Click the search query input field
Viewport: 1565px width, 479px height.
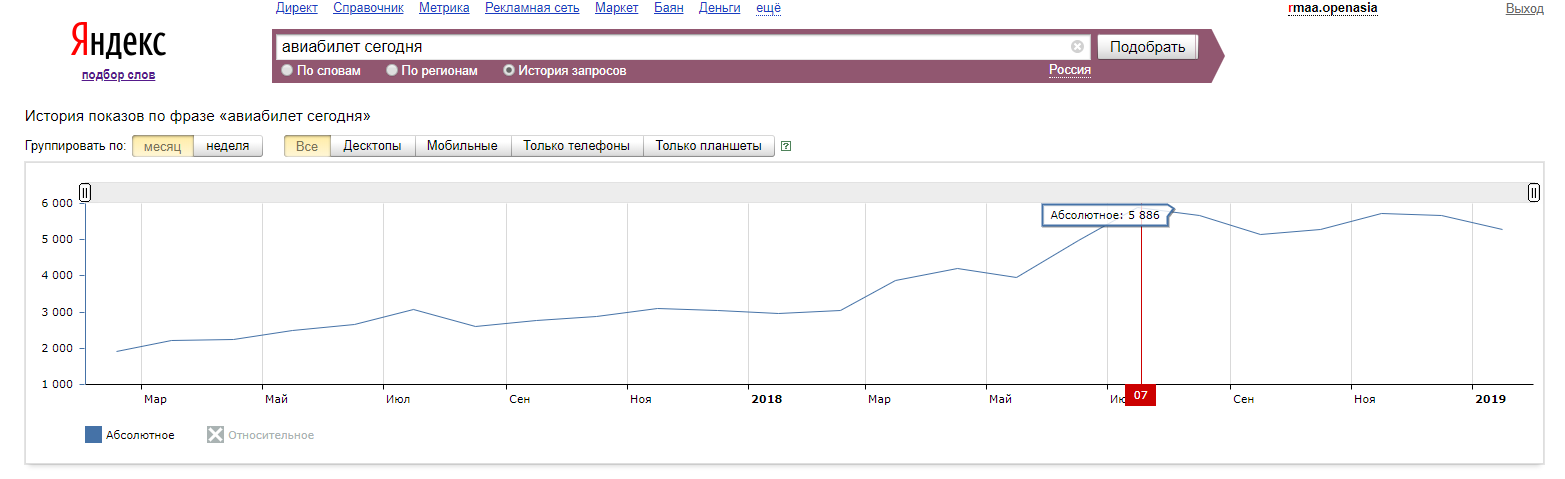tap(670, 47)
